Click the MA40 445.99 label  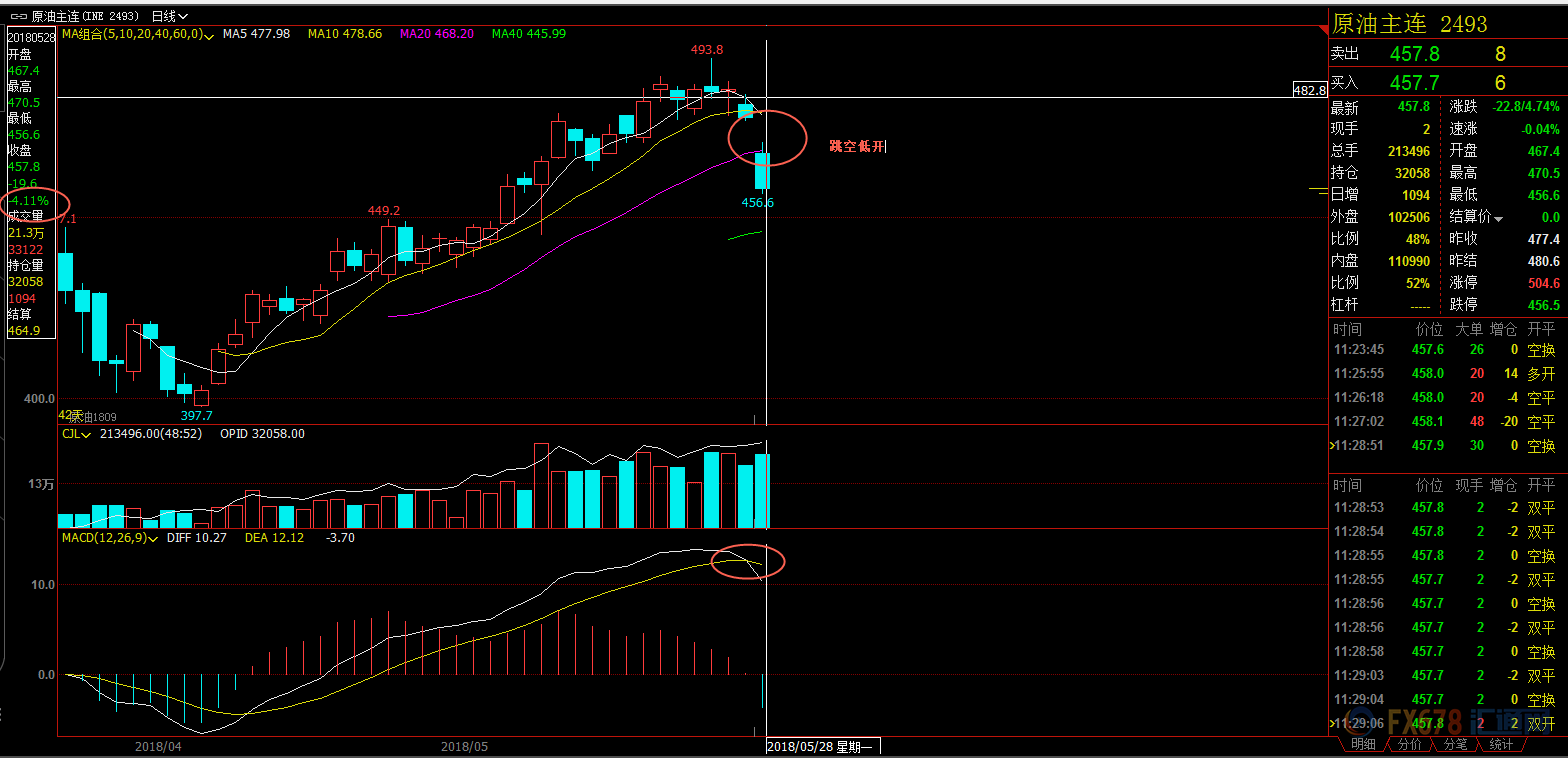pos(529,34)
